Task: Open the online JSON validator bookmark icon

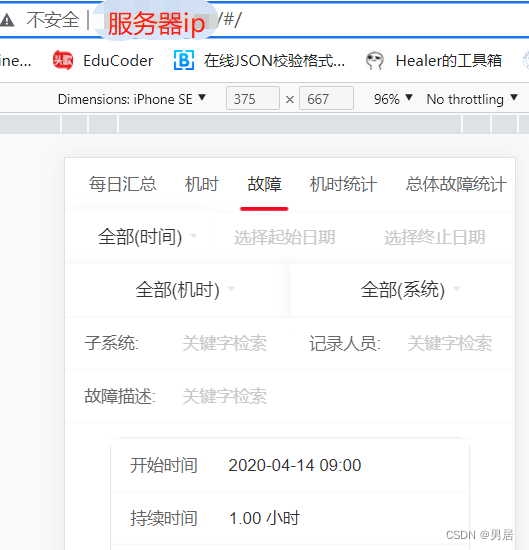Action: click(184, 60)
